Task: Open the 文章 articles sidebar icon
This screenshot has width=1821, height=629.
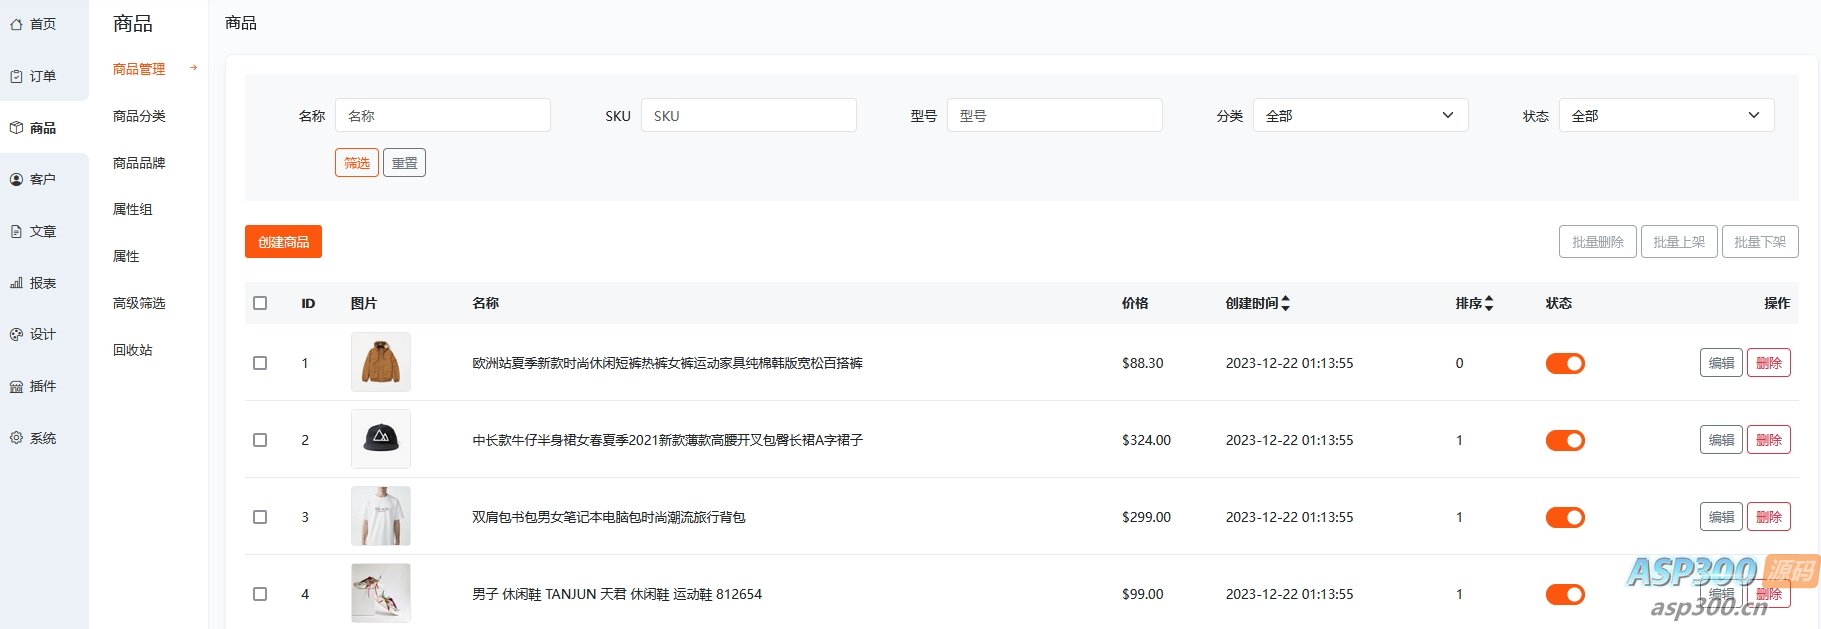Action: click(x=16, y=231)
